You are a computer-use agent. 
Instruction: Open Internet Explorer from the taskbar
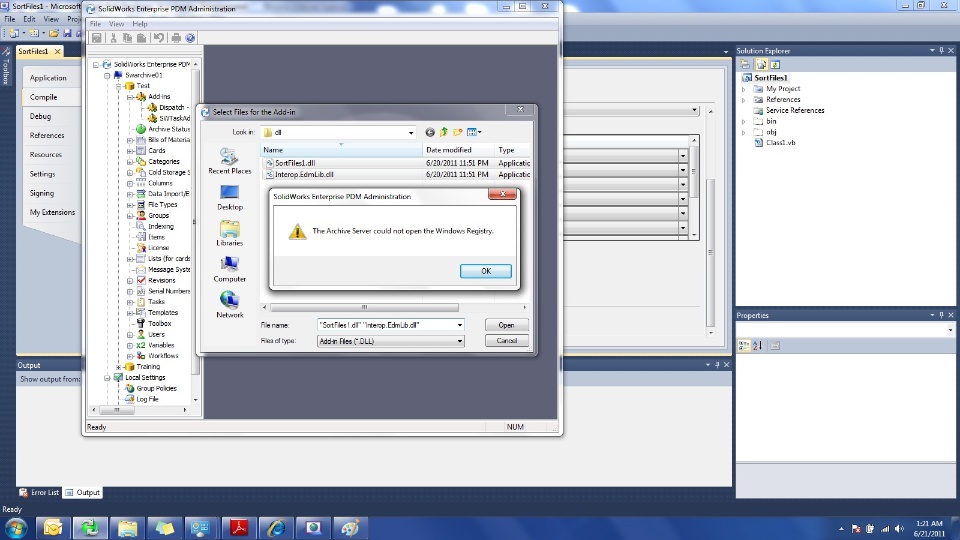pyautogui.click(x=276, y=528)
